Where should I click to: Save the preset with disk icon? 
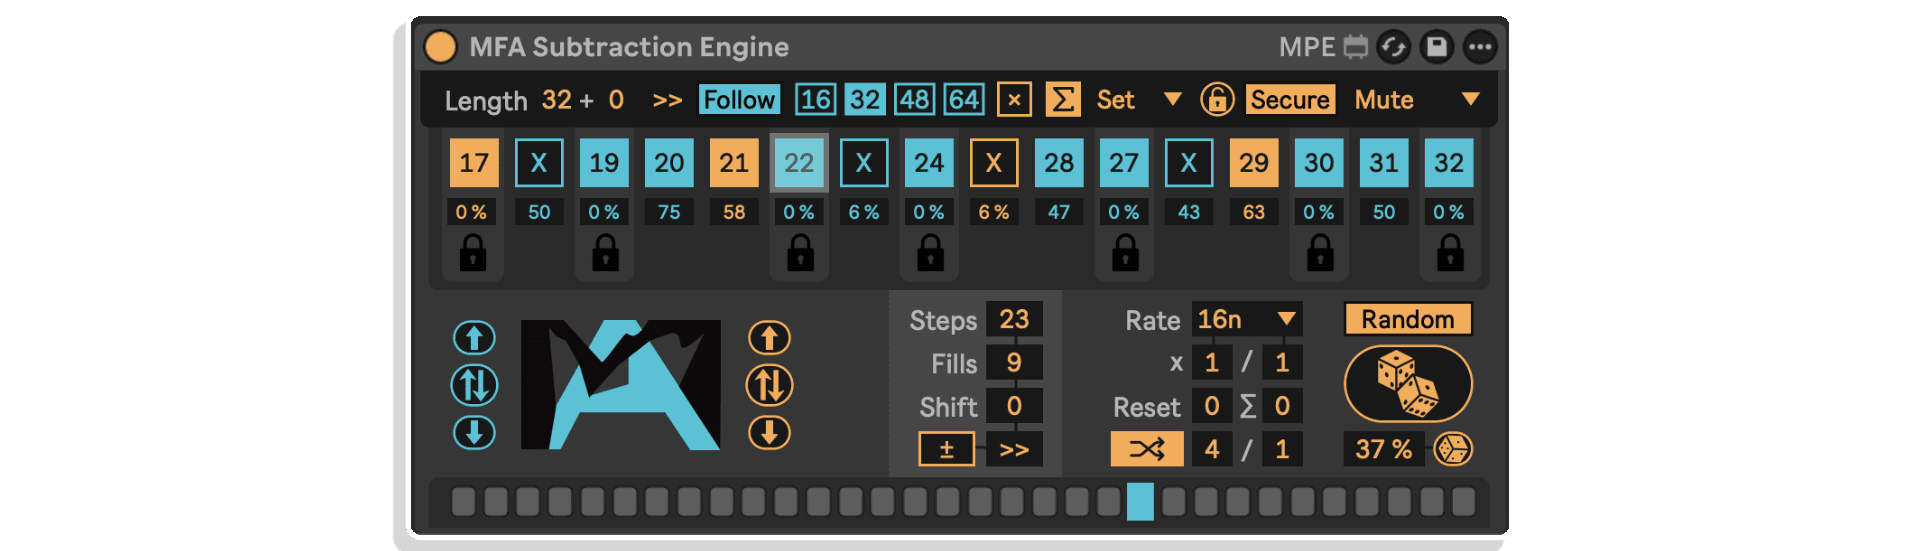coord(1437,47)
